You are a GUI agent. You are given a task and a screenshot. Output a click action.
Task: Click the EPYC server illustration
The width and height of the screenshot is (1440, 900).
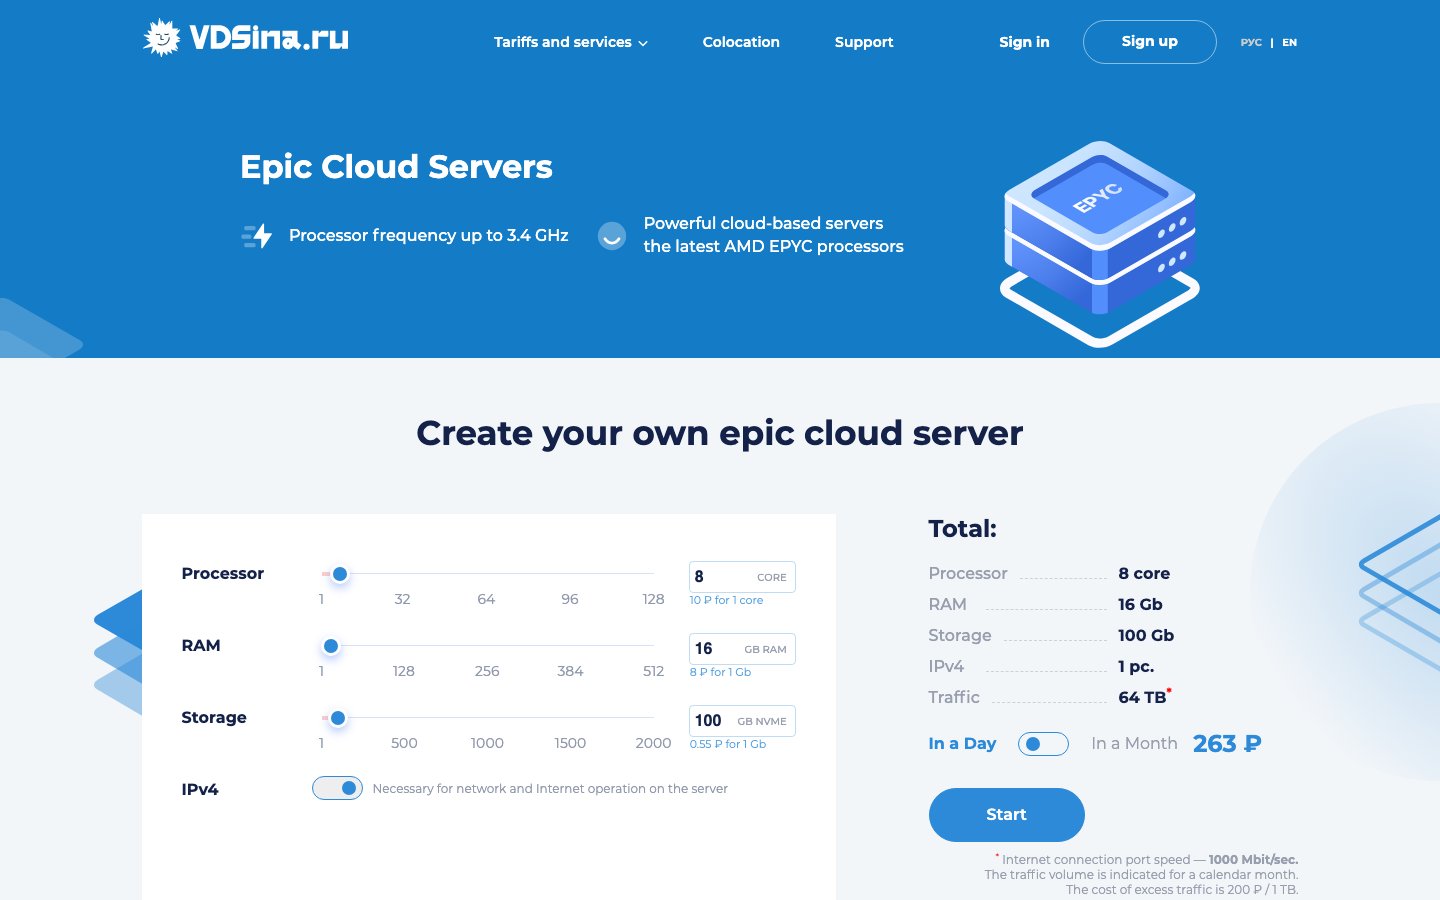pos(1100,244)
